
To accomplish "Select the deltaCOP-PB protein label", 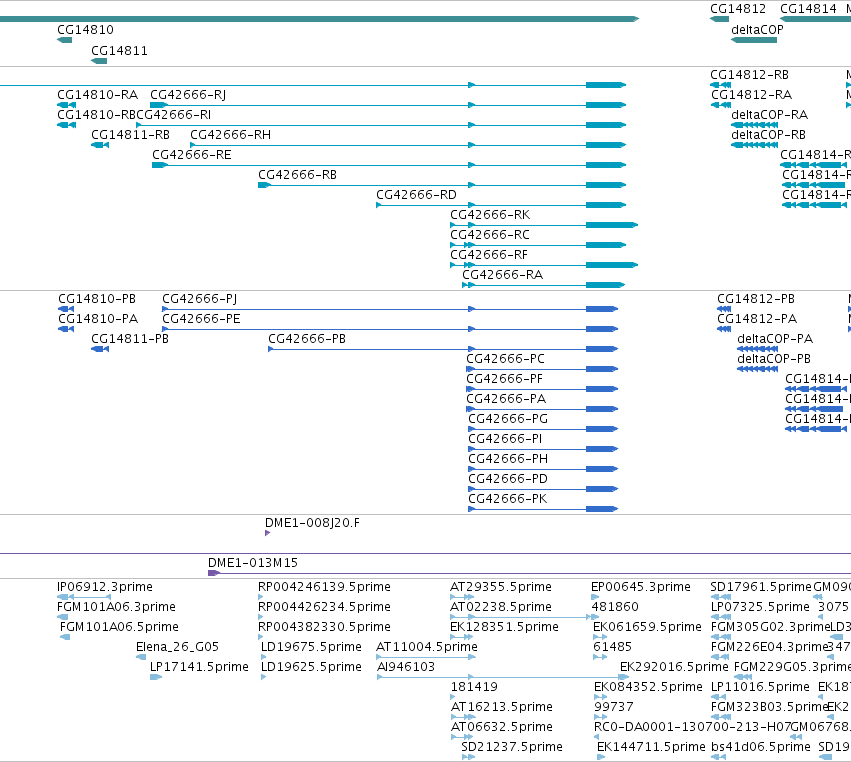I will point(774,359).
